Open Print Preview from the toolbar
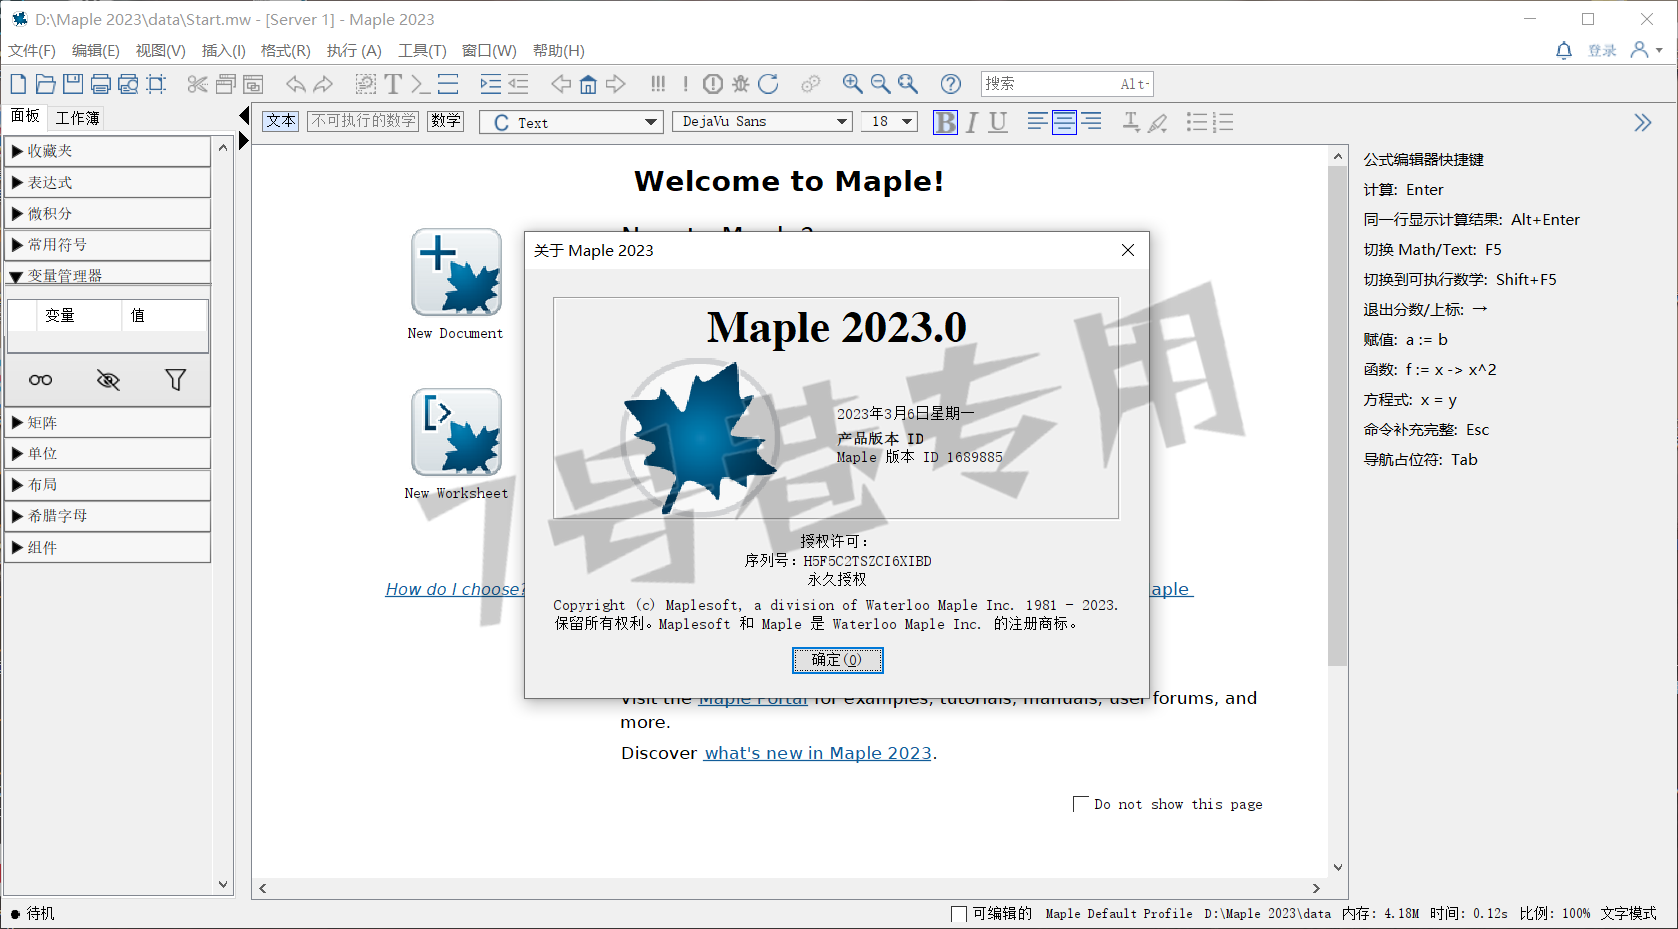Image resolution: width=1678 pixels, height=929 pixels. point(128,84)
